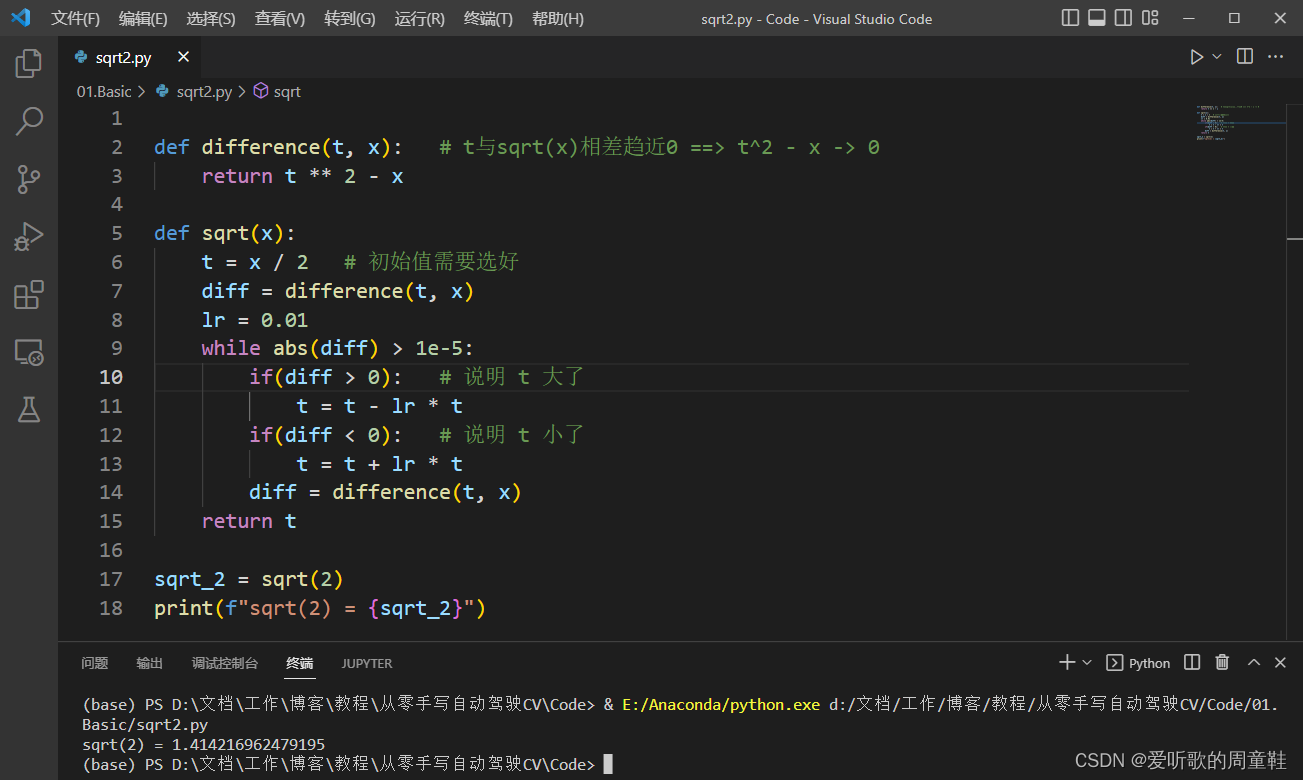The width and height of the screenshot is (1303, 780).
Task: Switch to the 调试控制台 panel tab
Action: [x=225, y=663]
